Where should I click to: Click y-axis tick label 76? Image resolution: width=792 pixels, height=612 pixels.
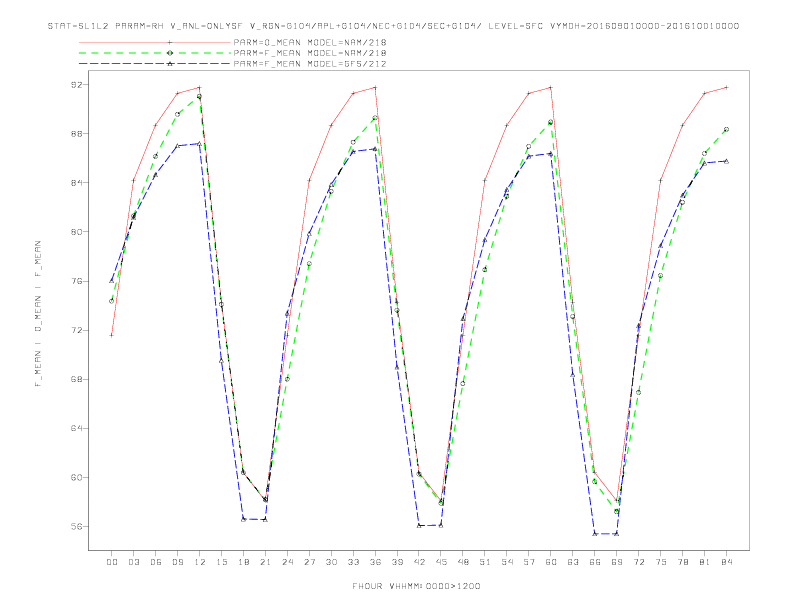click(x=76, y=281)
